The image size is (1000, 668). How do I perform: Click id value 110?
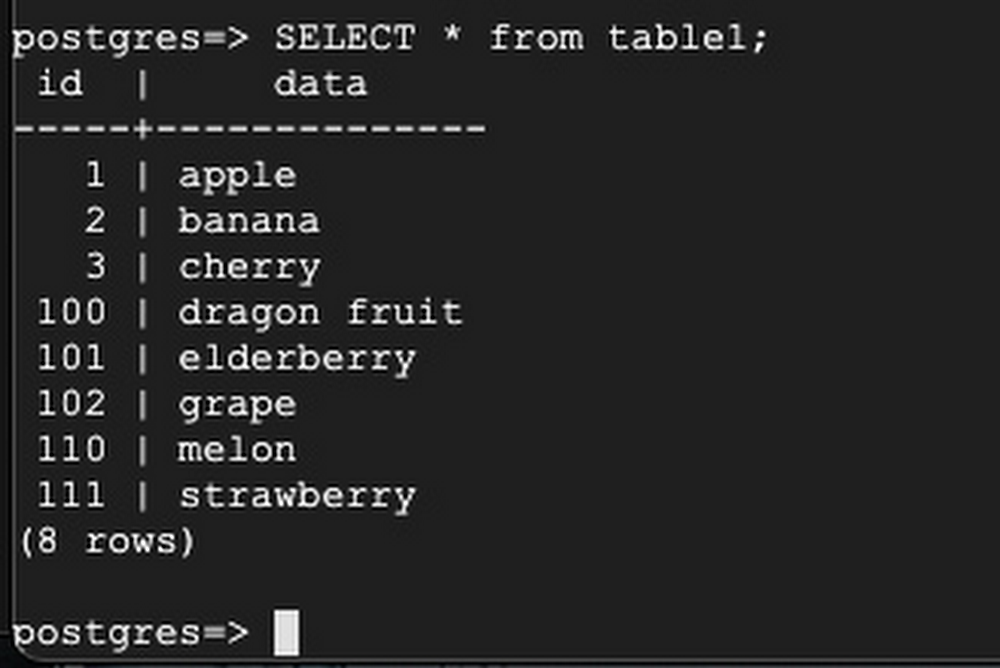point(71,450)
